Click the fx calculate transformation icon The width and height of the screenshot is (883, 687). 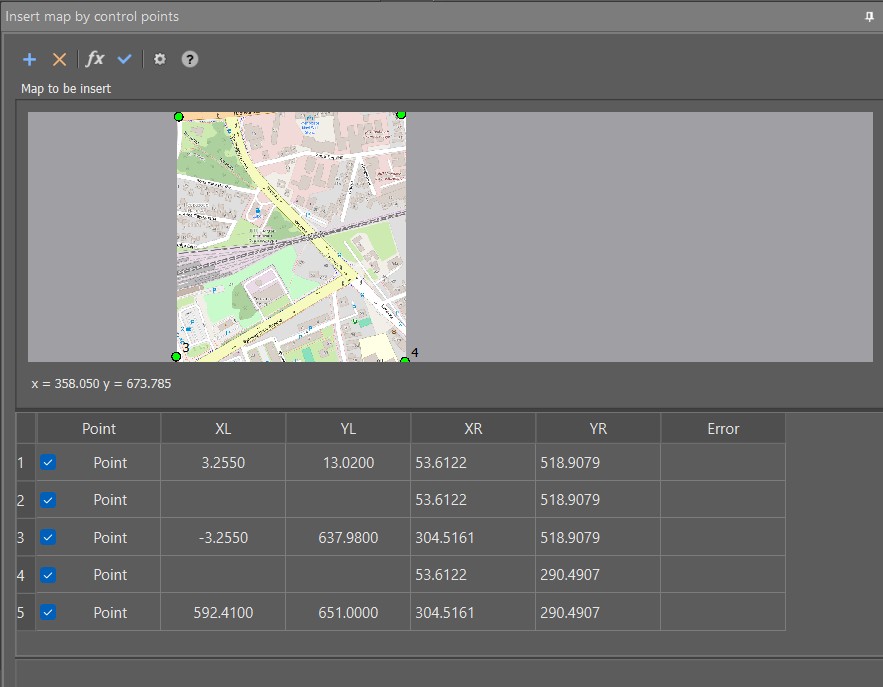point(95,60)
